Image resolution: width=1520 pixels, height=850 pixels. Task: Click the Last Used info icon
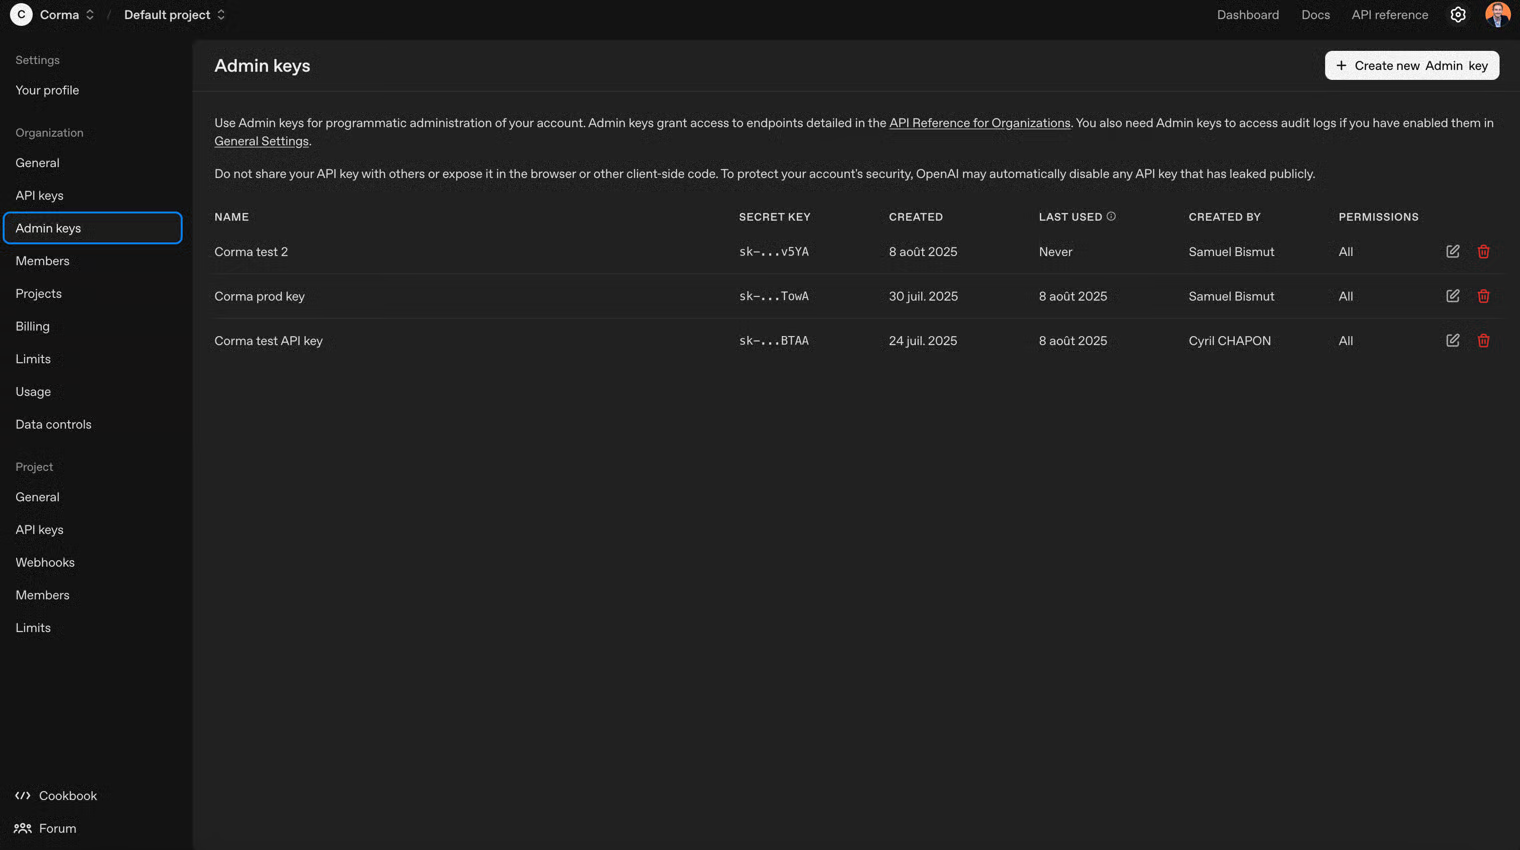[1111, 217]
